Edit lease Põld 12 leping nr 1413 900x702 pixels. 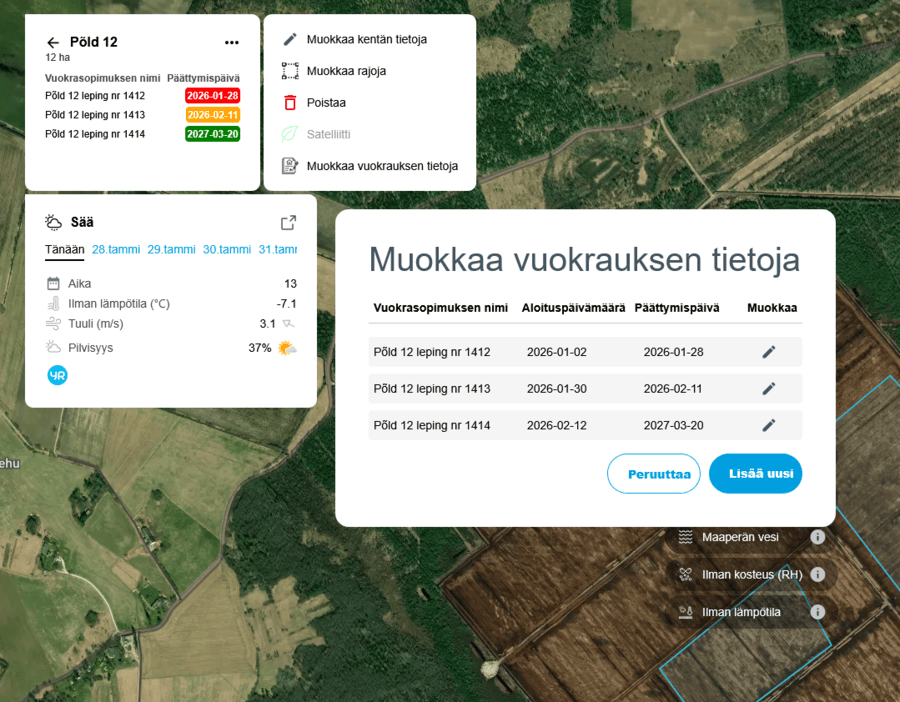pyautogui.click(x=768, y=389)
